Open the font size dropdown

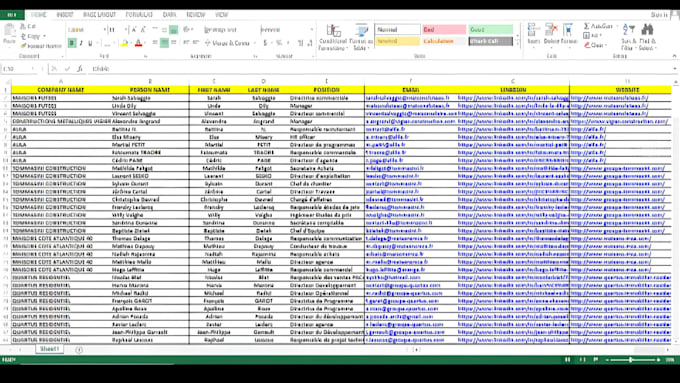click(x=126, y=30)
